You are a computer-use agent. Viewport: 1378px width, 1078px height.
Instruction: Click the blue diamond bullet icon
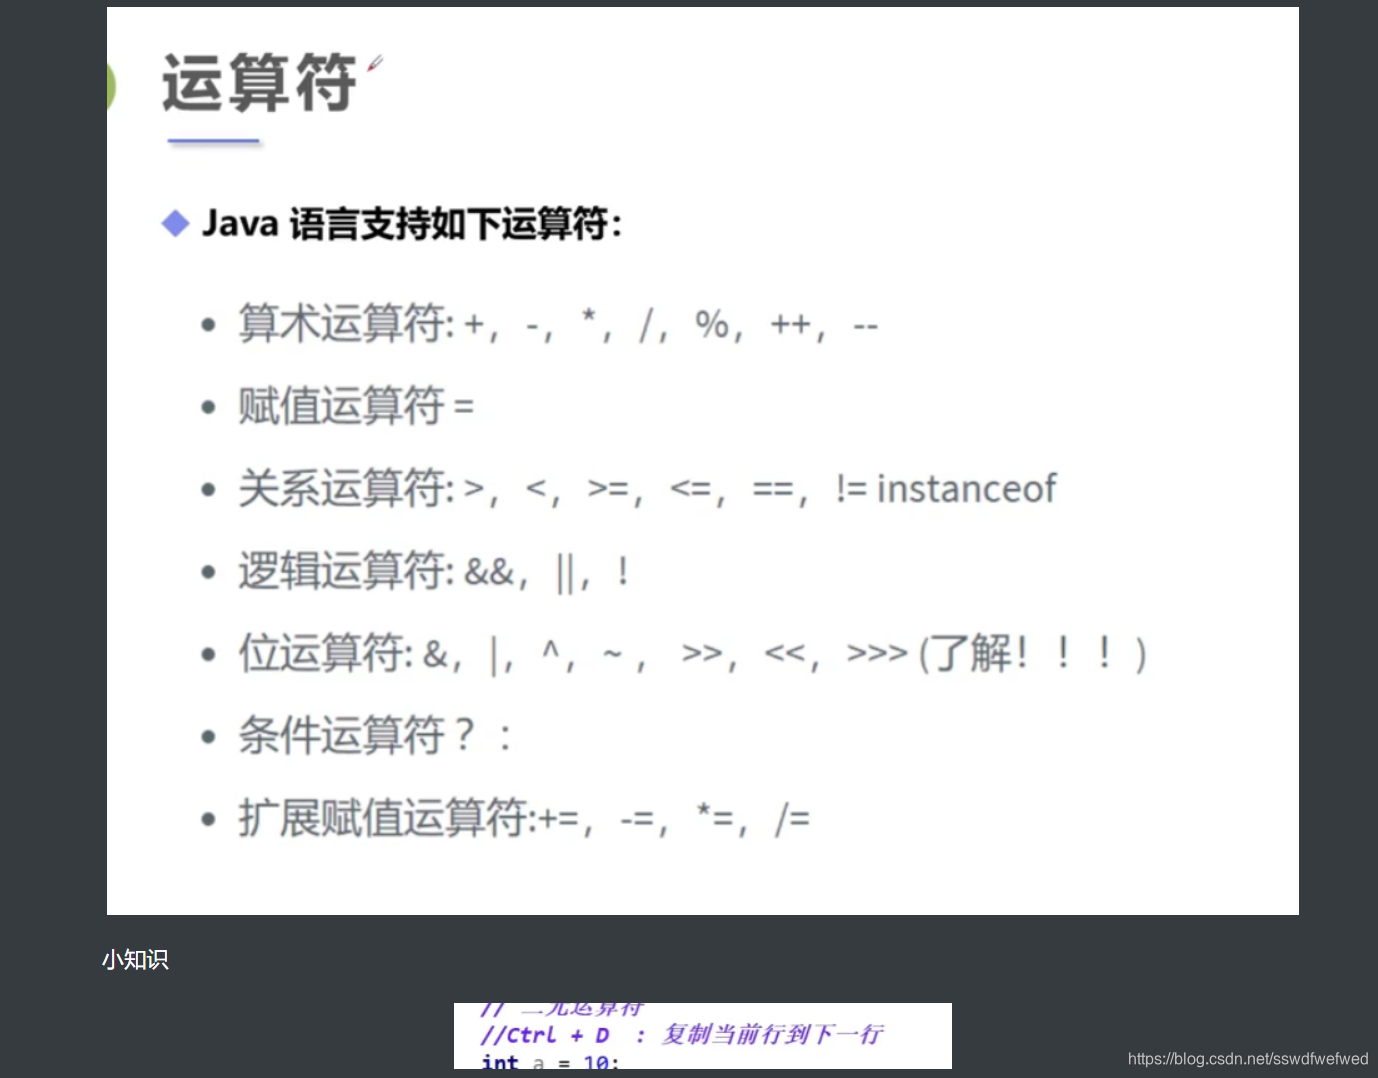175,223
